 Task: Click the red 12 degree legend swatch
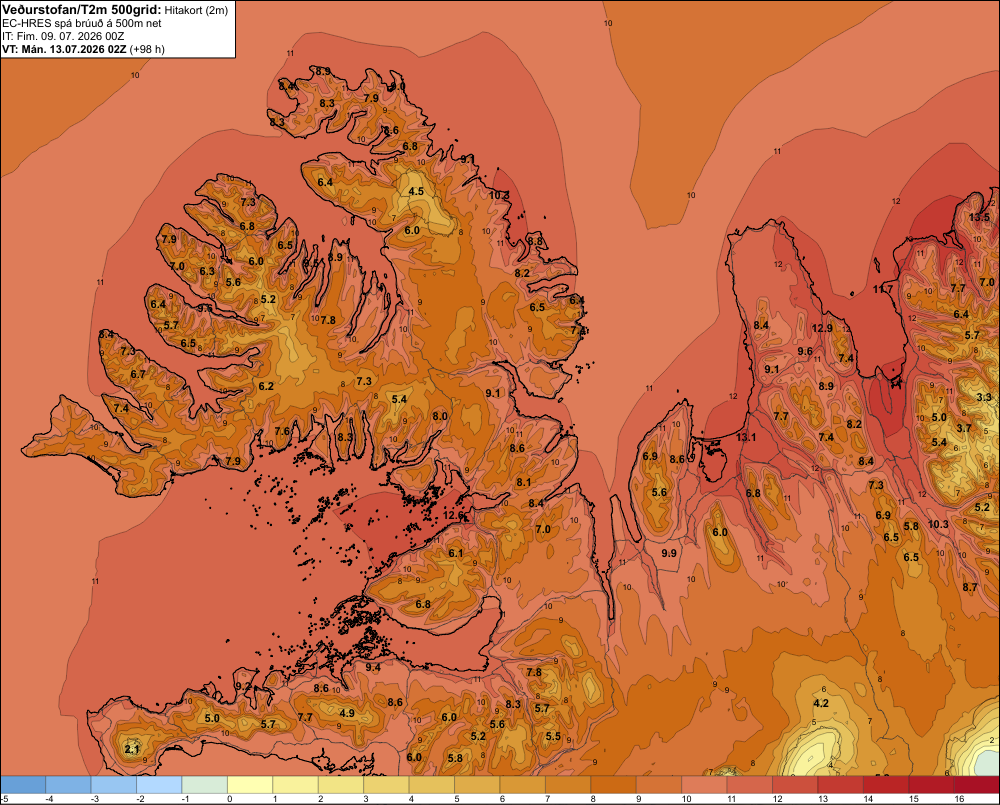[795, 785]
